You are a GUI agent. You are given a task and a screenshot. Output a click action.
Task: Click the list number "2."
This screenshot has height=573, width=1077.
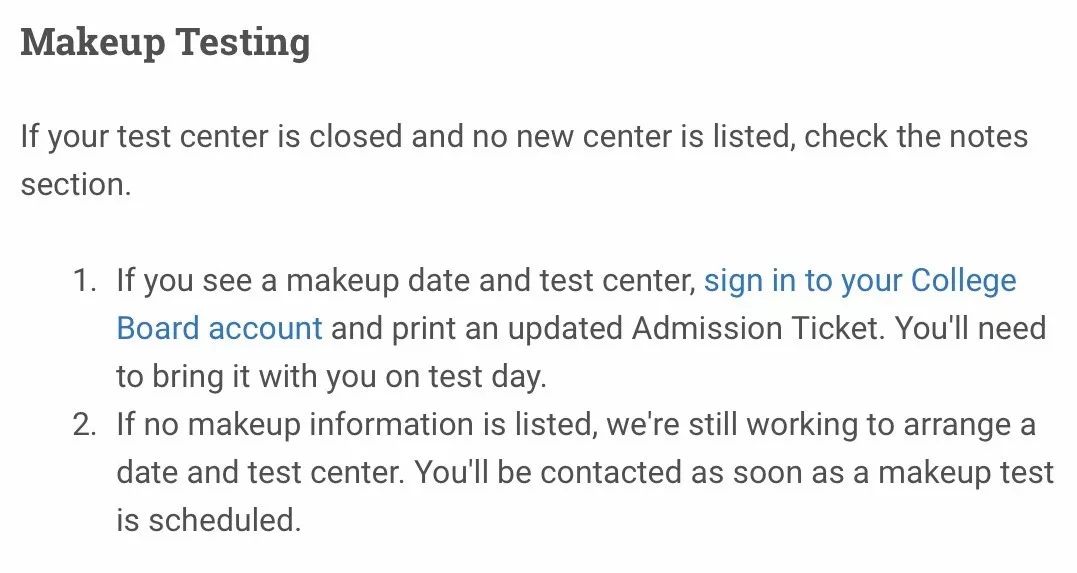[x=84, y=425]
